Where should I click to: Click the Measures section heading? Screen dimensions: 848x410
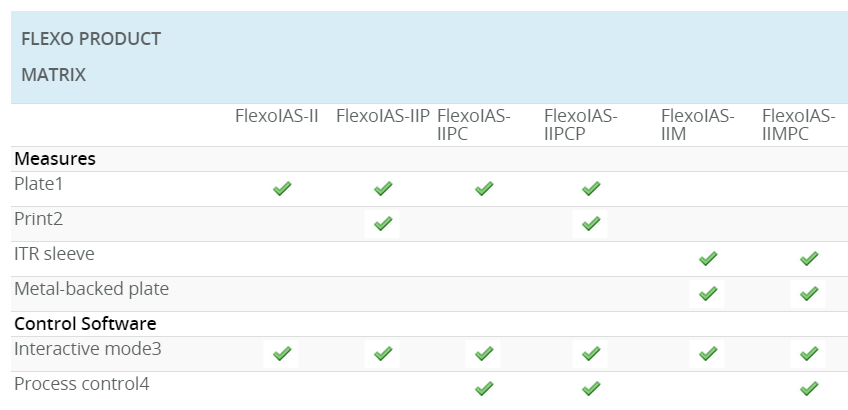click(x=55, y=159)
